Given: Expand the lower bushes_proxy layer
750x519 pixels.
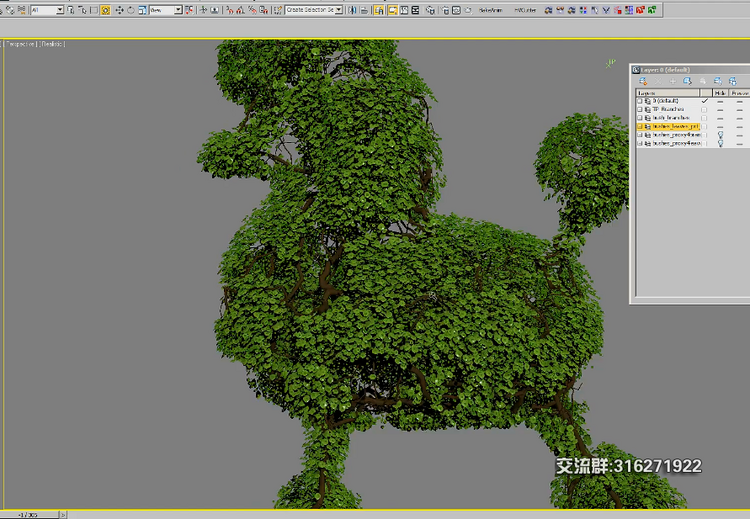Looking at the screenshot, I should coord(640,144).
